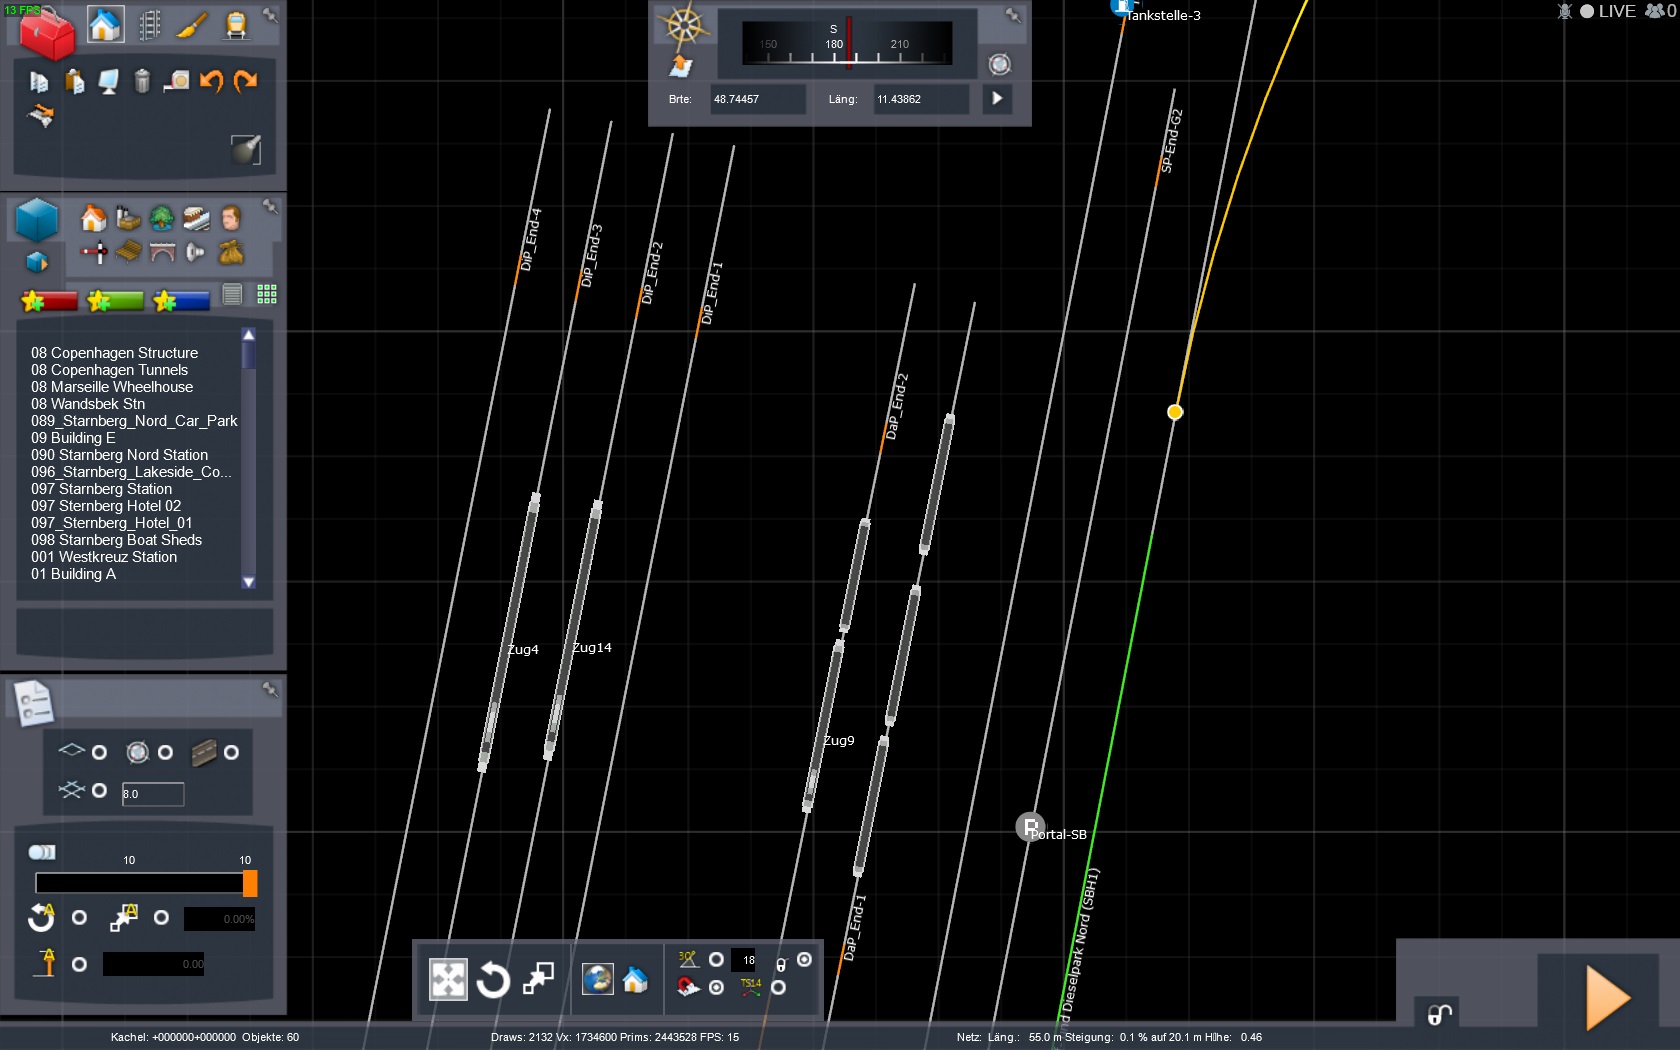Screen dimensions: 1680x1050
Task: Switch to the track tools tab
Action: click(x=149, y=25)
